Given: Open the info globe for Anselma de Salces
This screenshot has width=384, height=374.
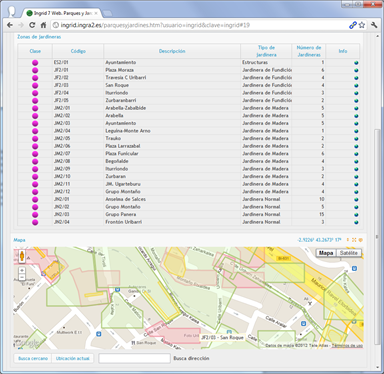Looking at the screenshot, I should [356, 199].
